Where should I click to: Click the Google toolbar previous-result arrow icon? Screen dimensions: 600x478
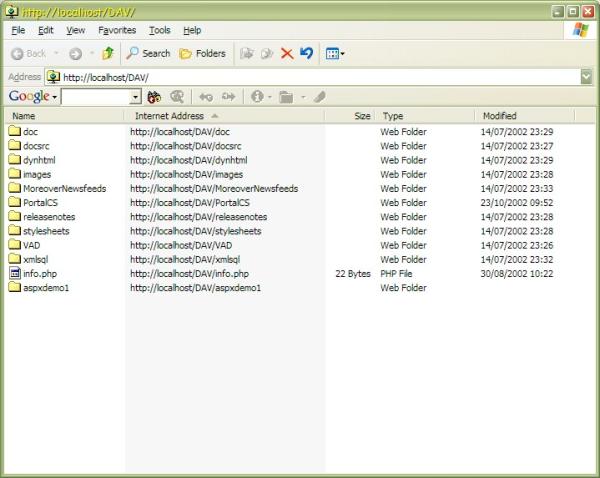coord(206,97)
